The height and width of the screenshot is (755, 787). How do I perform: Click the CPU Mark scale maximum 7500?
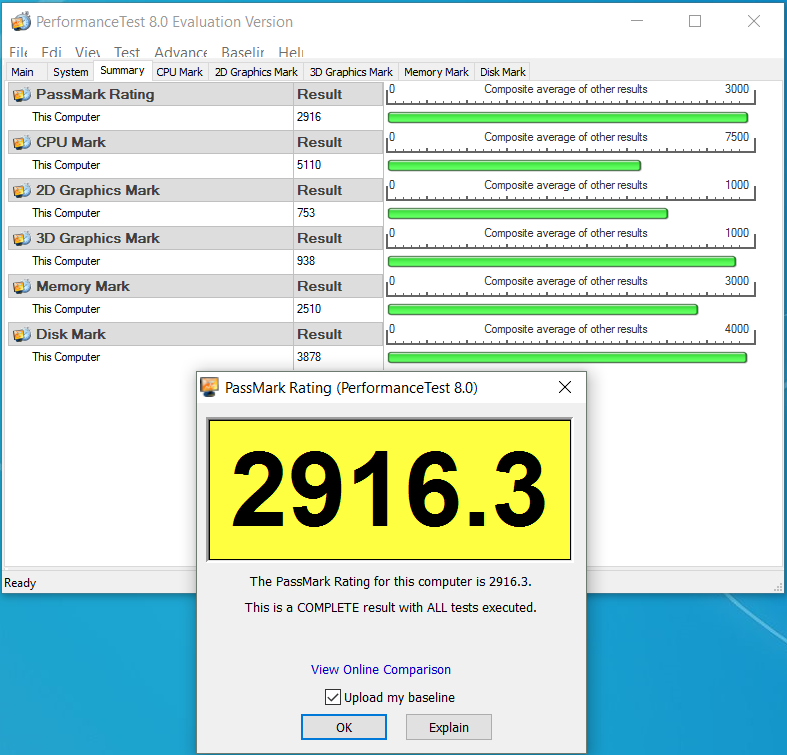coord(737,137)
